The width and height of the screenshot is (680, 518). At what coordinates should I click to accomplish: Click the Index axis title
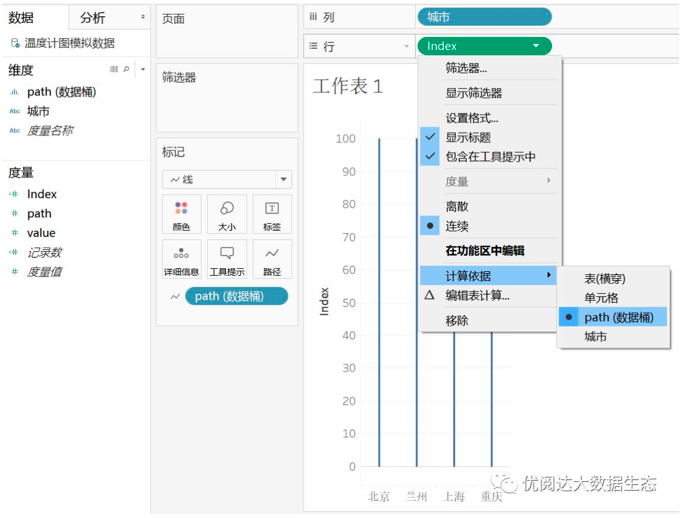[324, 302]
